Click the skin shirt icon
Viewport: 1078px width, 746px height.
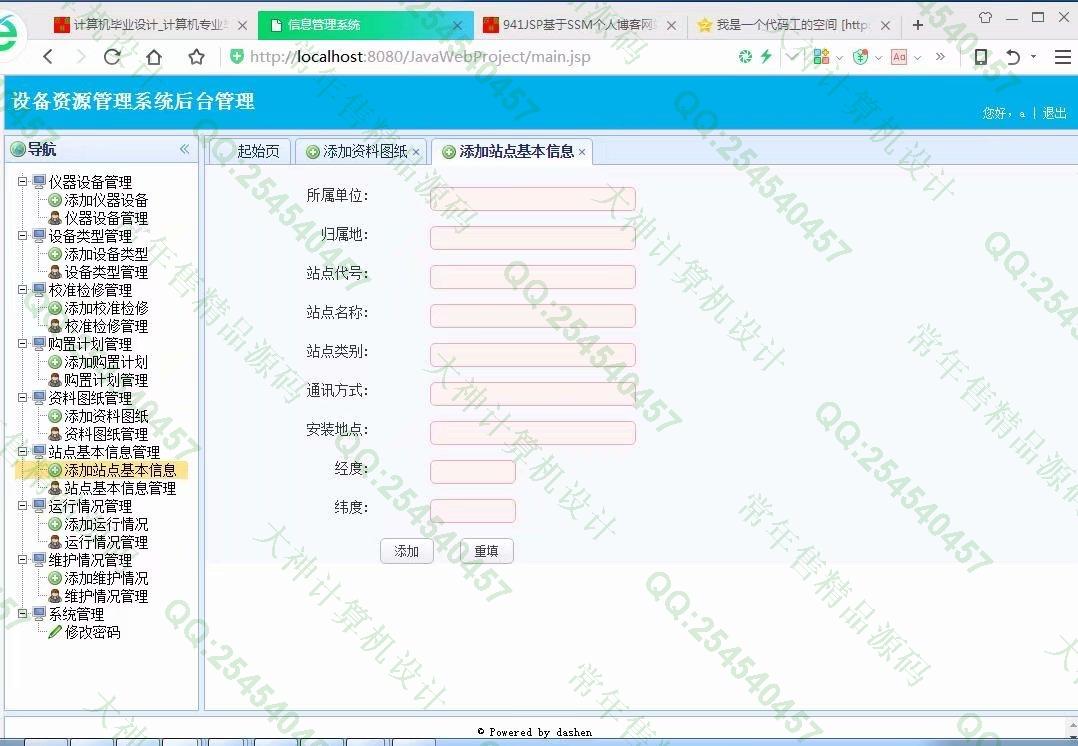click(985, 17)
